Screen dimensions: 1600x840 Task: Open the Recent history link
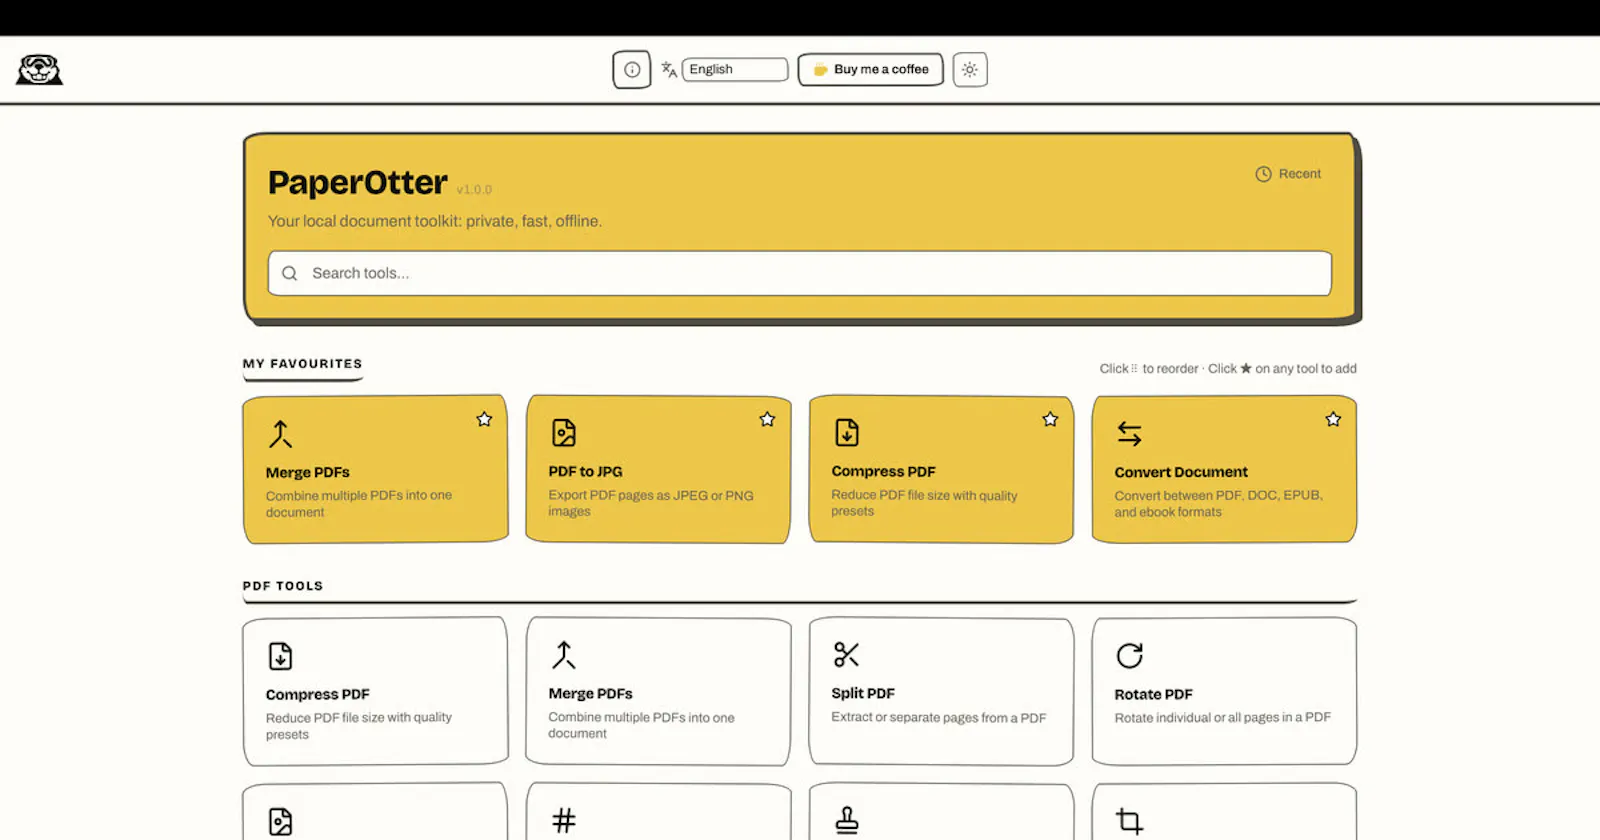(x=1289, y=174)
